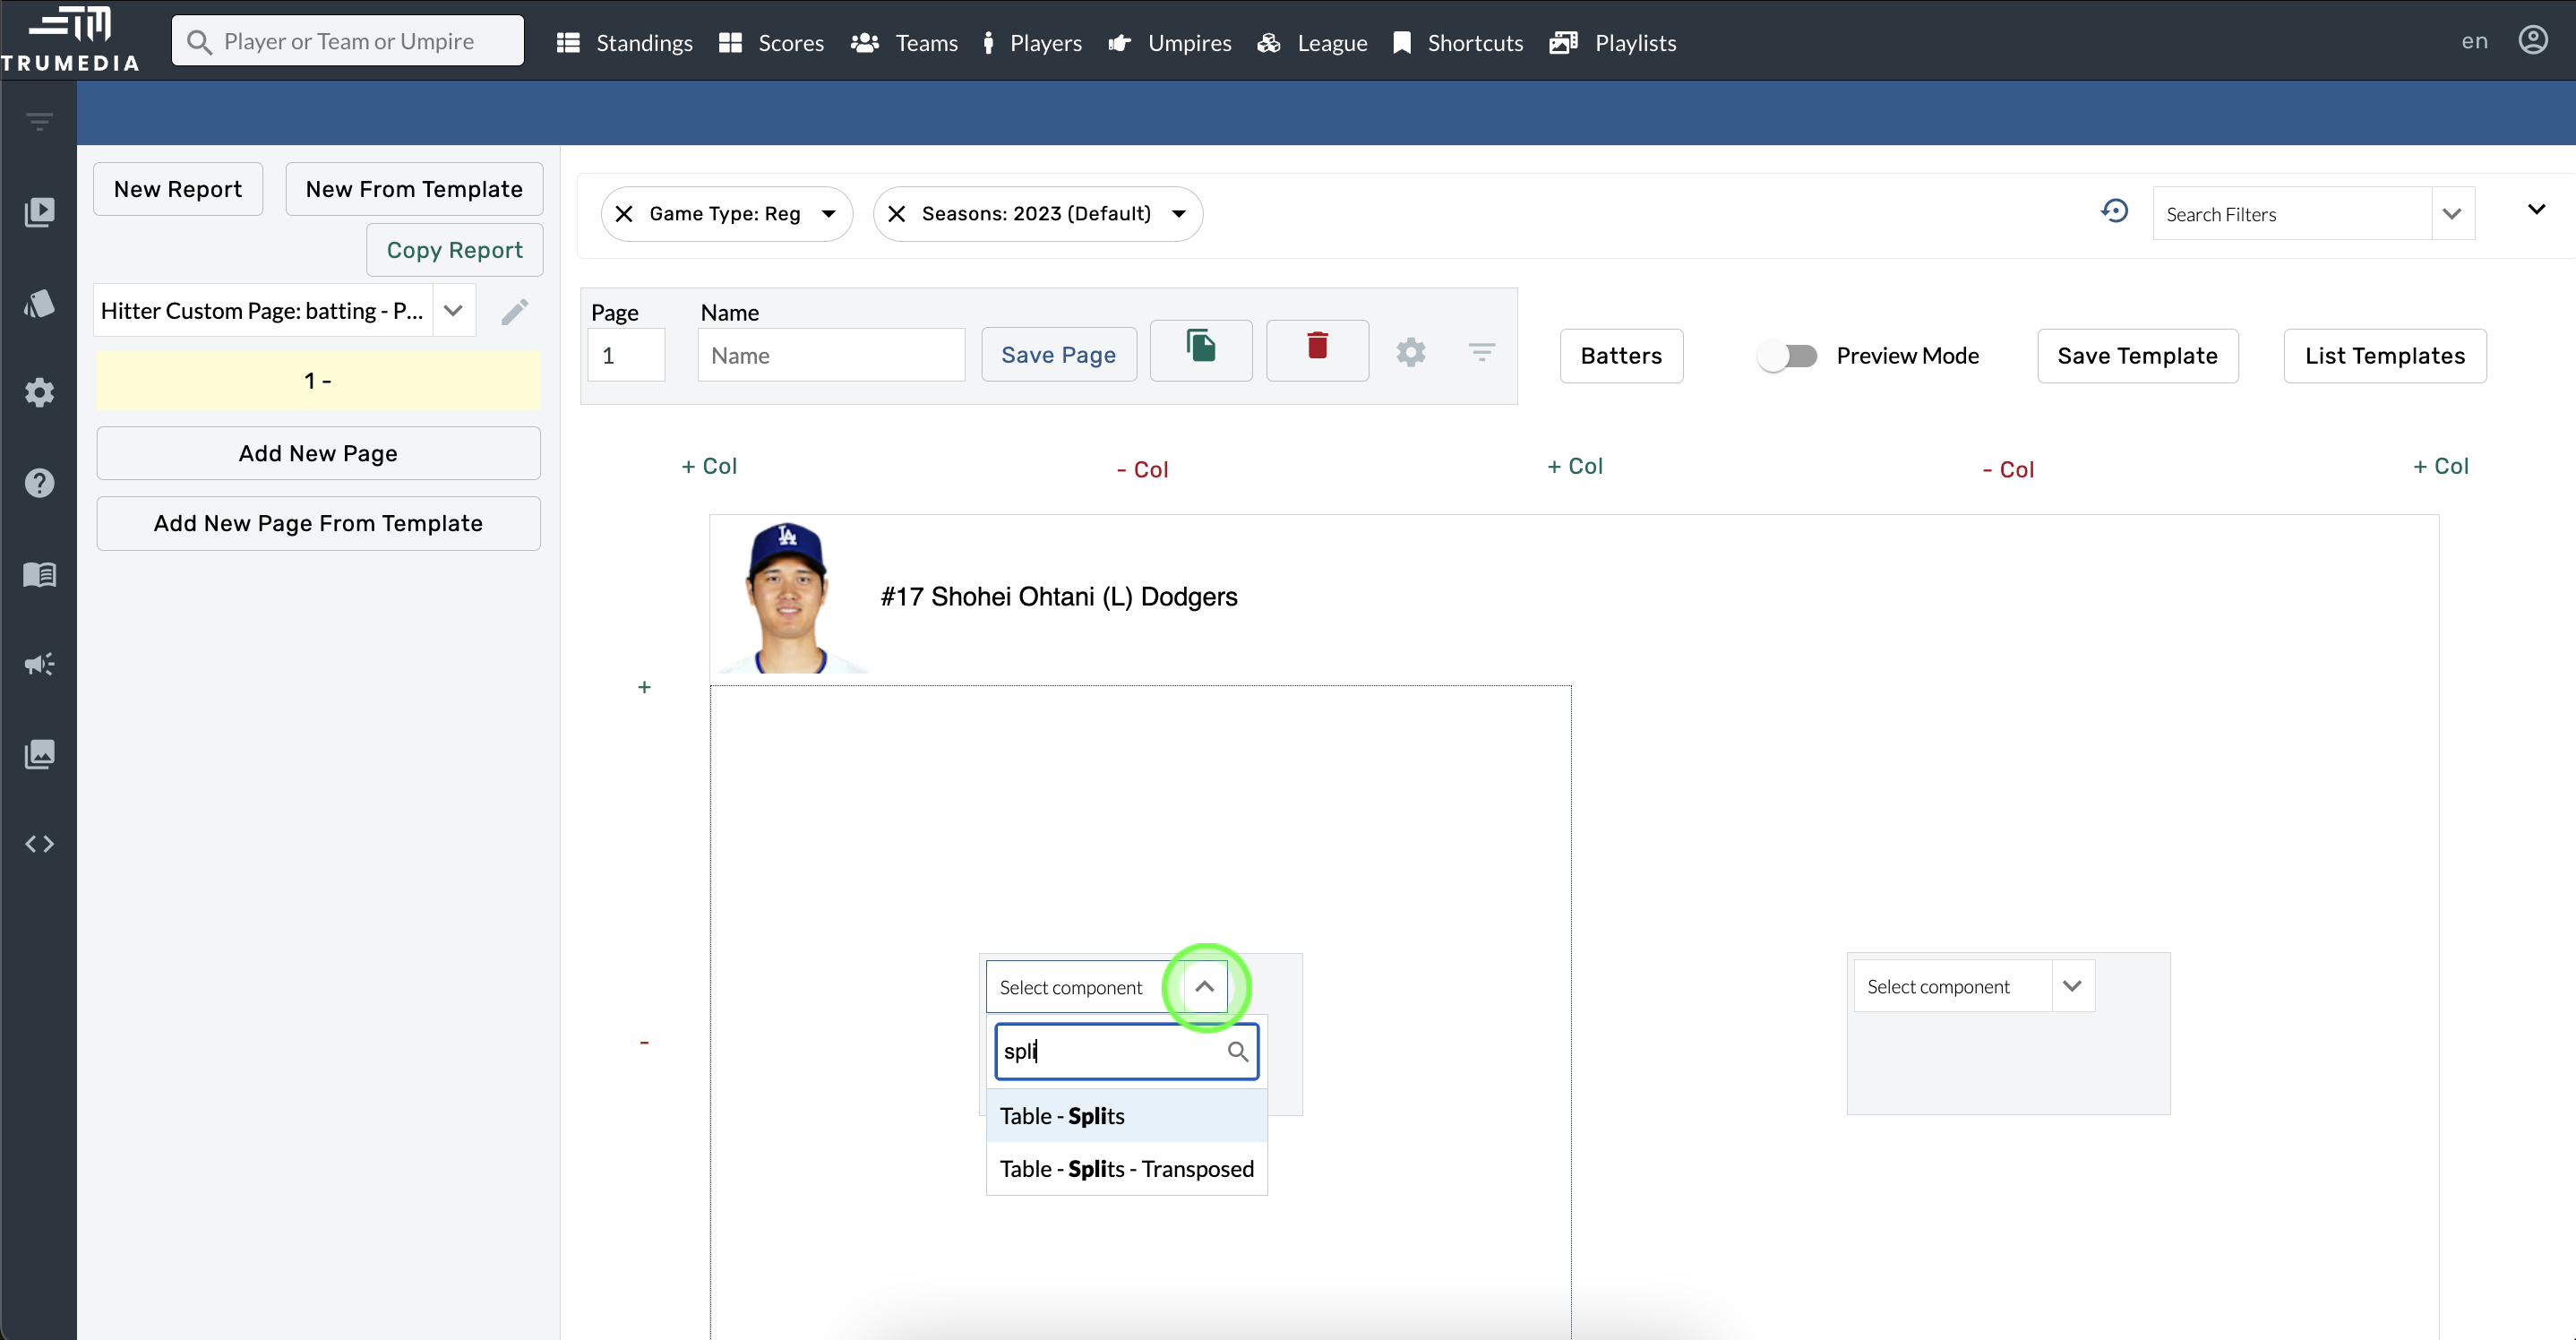Expand Seasons: 2023 filter dropdown
Screen dimensions: 2576x1340
point(1179,214)
